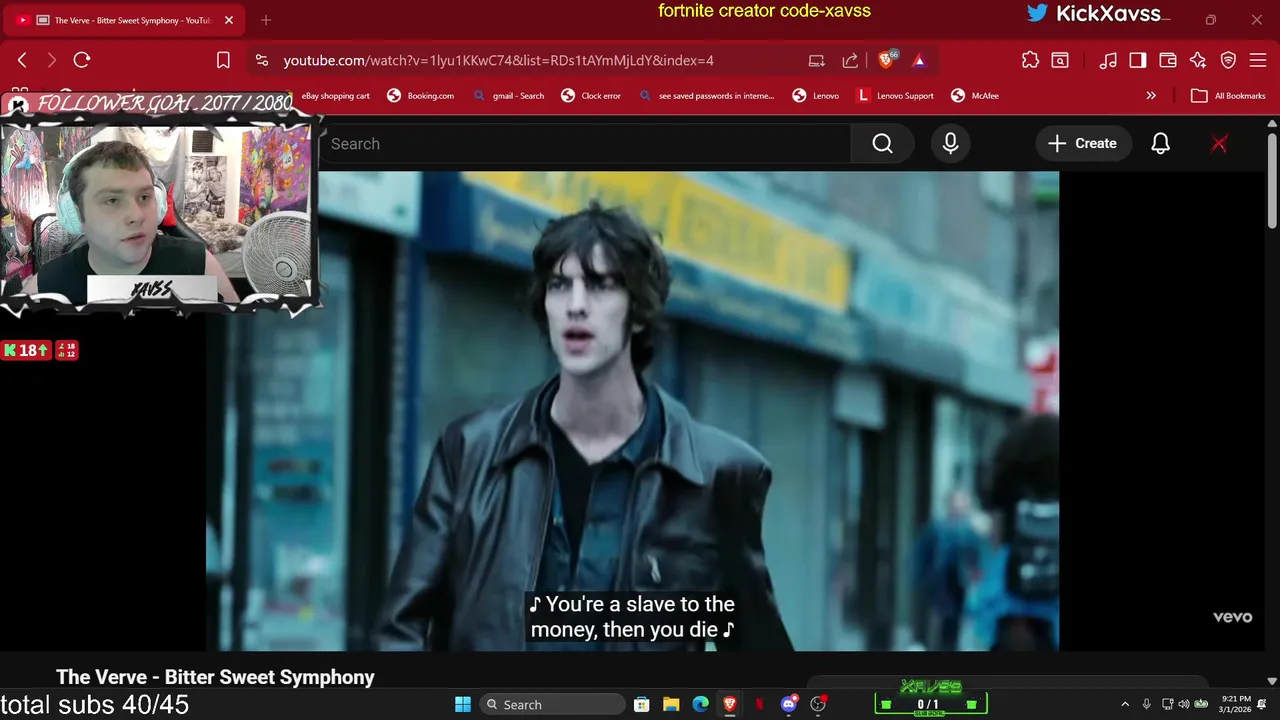Click the video player to pause
This screenshot has height=720, width=1280.
click(x=632, y=410)
